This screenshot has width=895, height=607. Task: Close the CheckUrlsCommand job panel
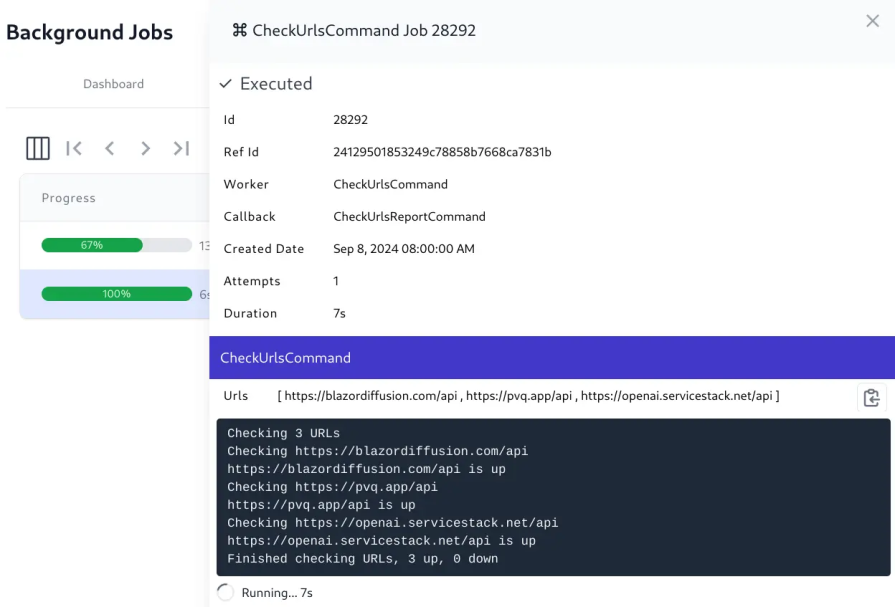[x=872, y=21]
